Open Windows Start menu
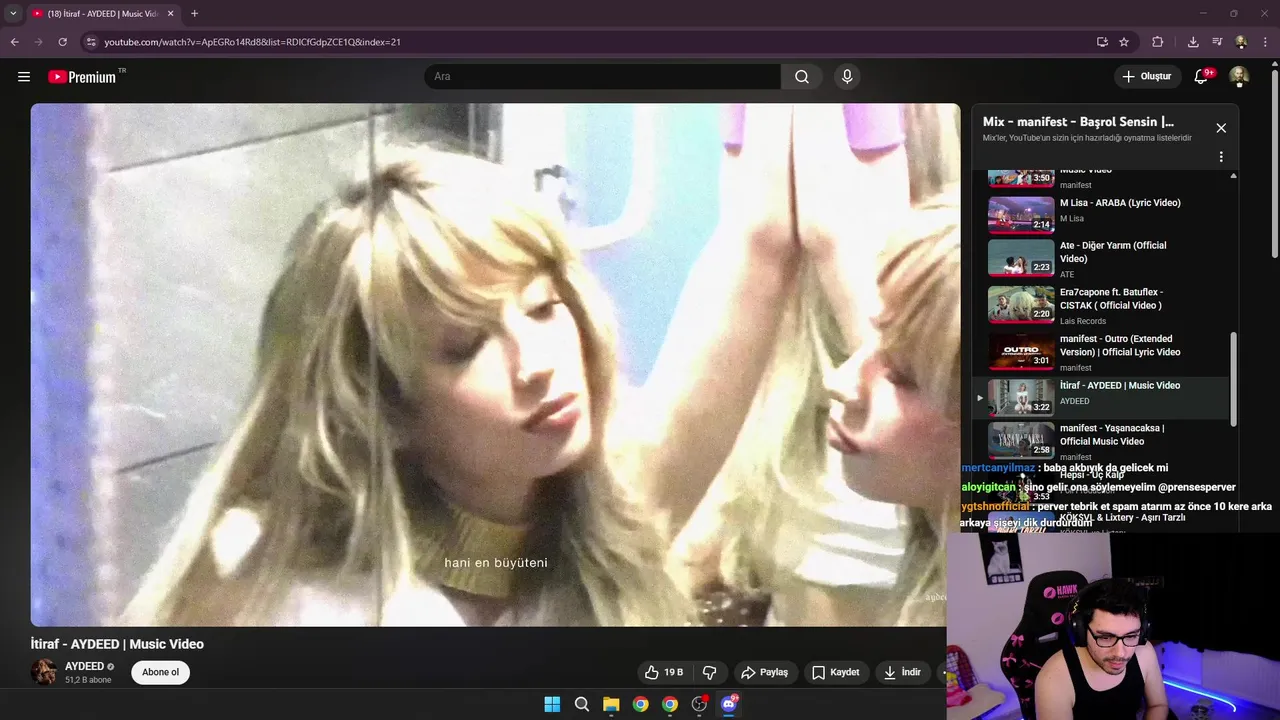The height and width of the screenshot is (720, 1280). point(552,704)
